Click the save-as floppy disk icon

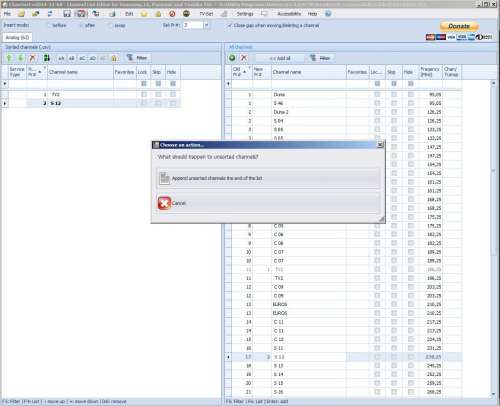point(81,14)
